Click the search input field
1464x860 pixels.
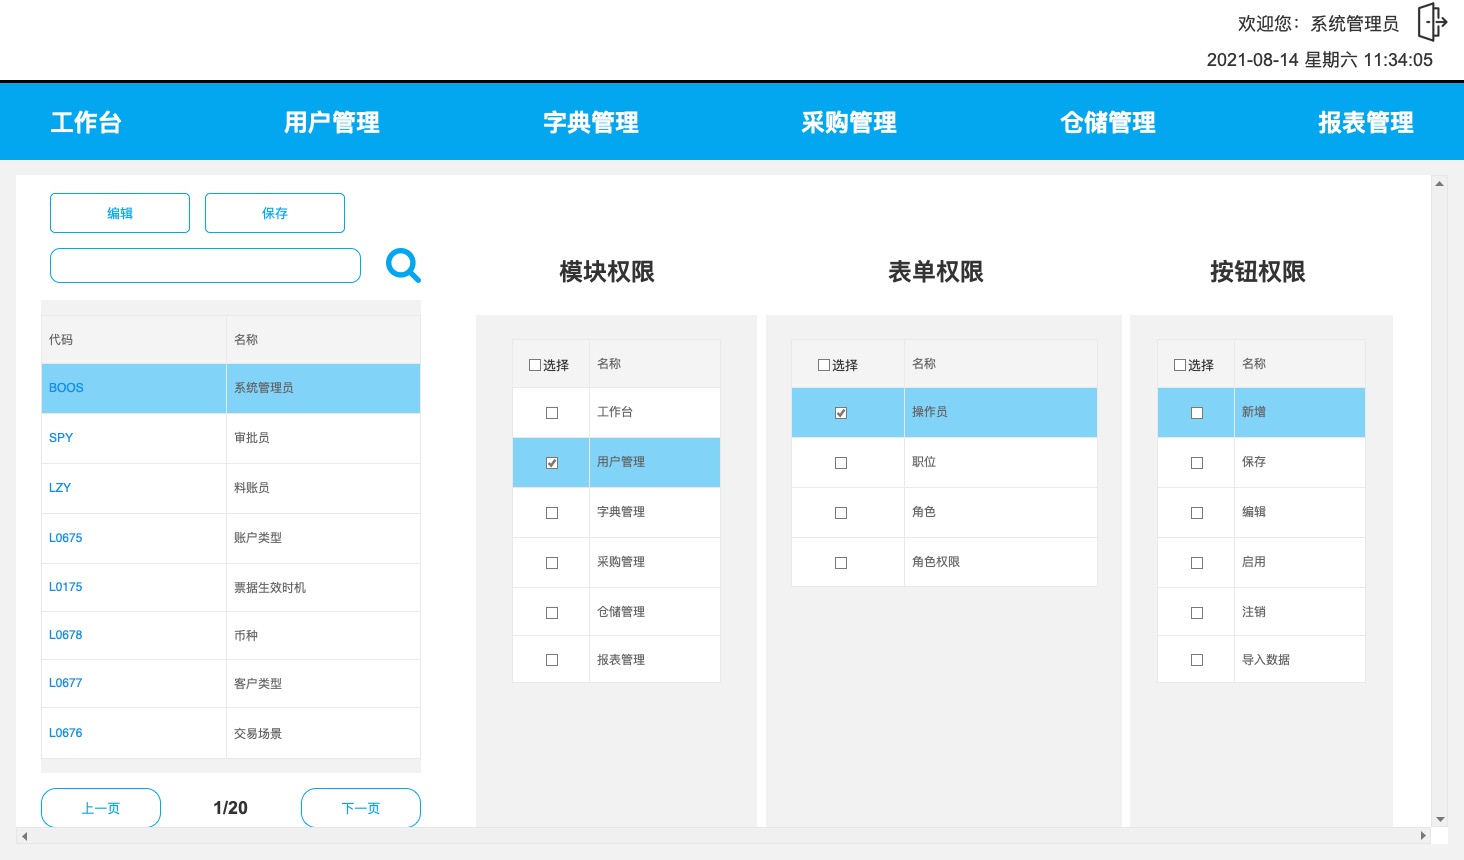point(205,265)
